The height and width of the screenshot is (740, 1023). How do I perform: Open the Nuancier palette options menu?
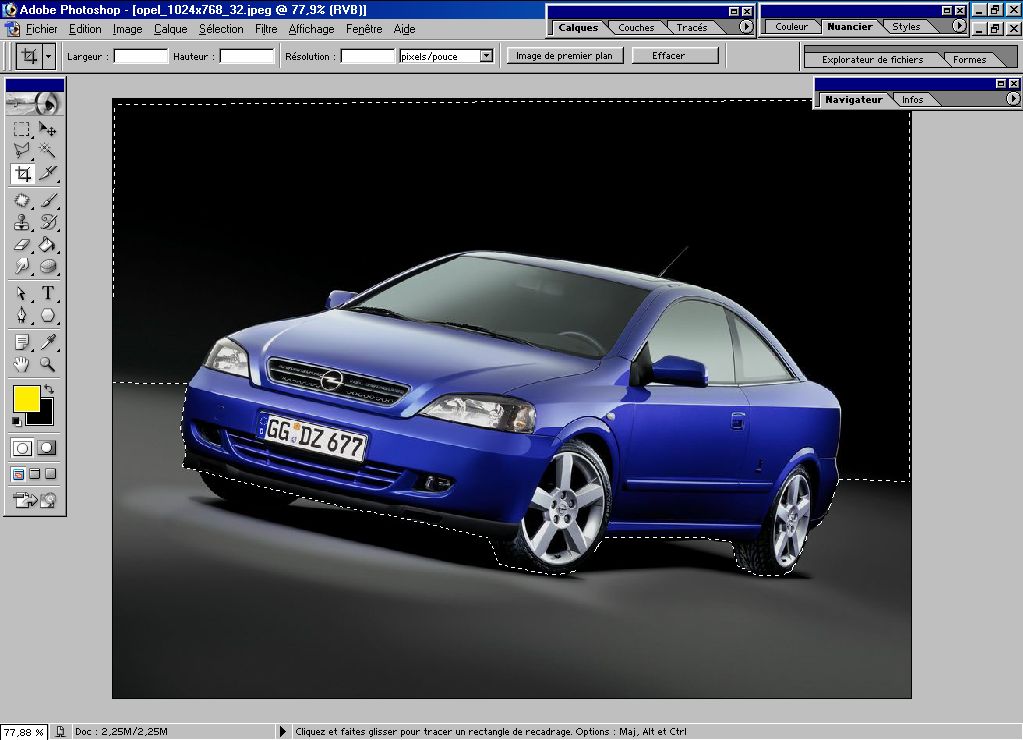959,26
